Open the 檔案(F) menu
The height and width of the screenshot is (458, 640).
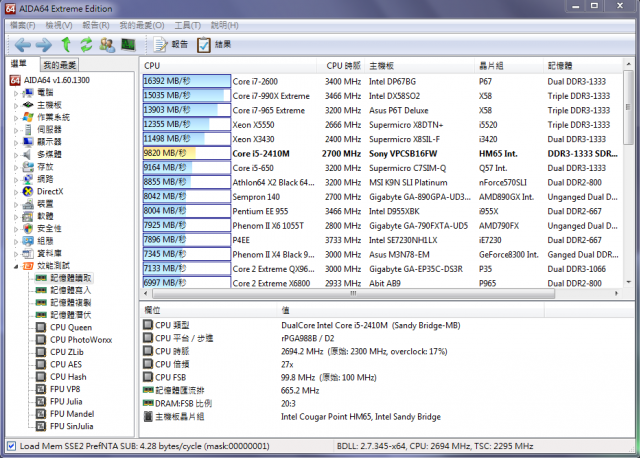[x=22, y=25]
